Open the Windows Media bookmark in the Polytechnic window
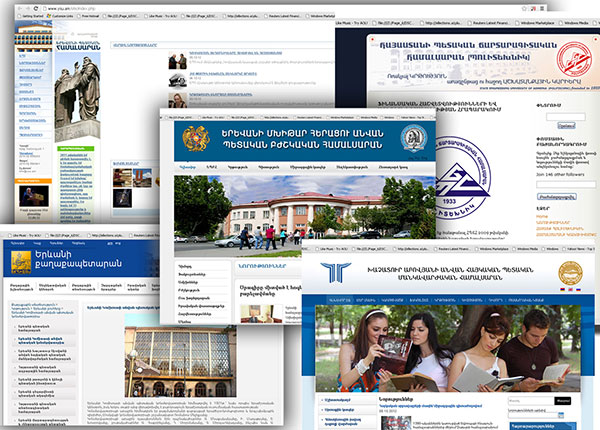Viewport: 600px width, 430px height. pos(575,23)
